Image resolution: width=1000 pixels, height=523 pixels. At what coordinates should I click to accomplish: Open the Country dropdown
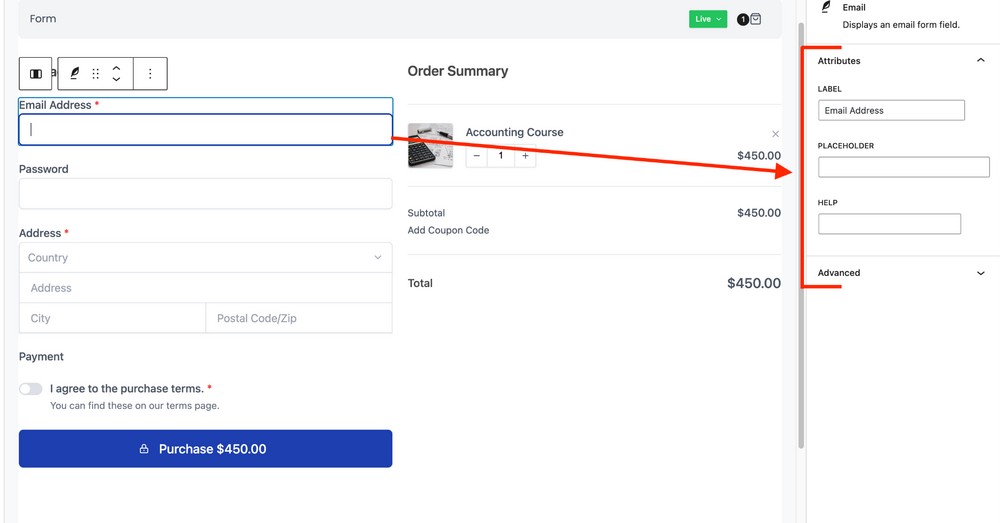point(205,258)
